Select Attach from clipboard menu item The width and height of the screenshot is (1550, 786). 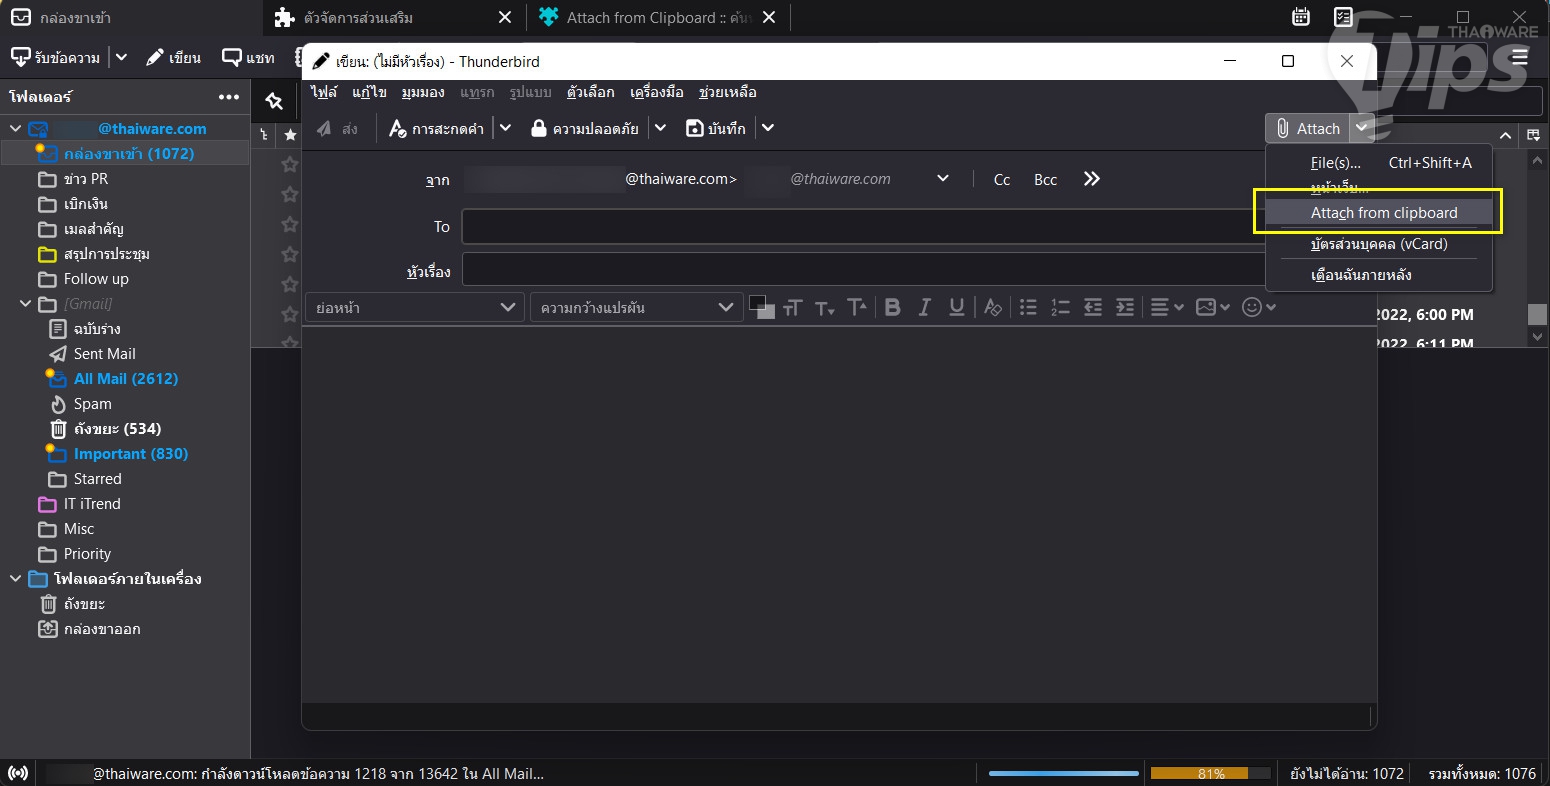pos(1379,213)
